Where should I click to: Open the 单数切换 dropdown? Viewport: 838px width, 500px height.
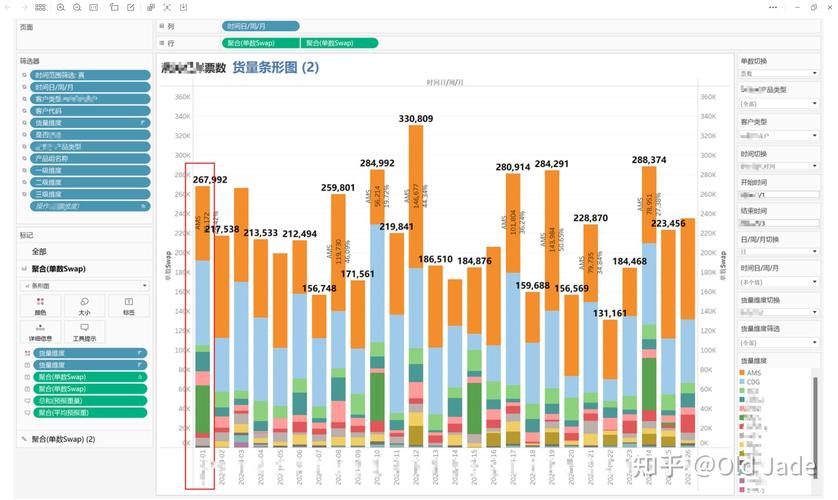point(779,73)
